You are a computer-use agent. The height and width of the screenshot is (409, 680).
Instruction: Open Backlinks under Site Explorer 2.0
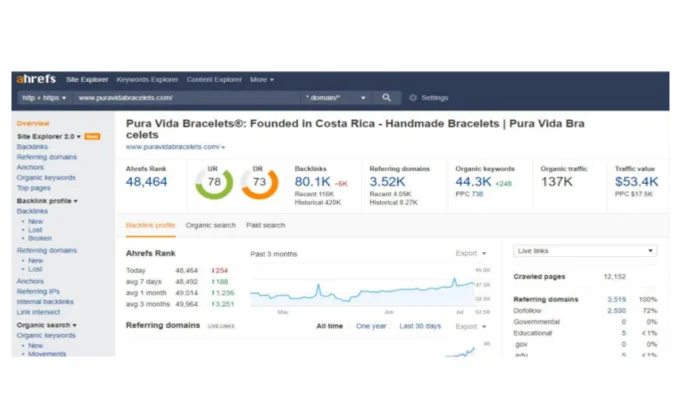coord(32,147)
